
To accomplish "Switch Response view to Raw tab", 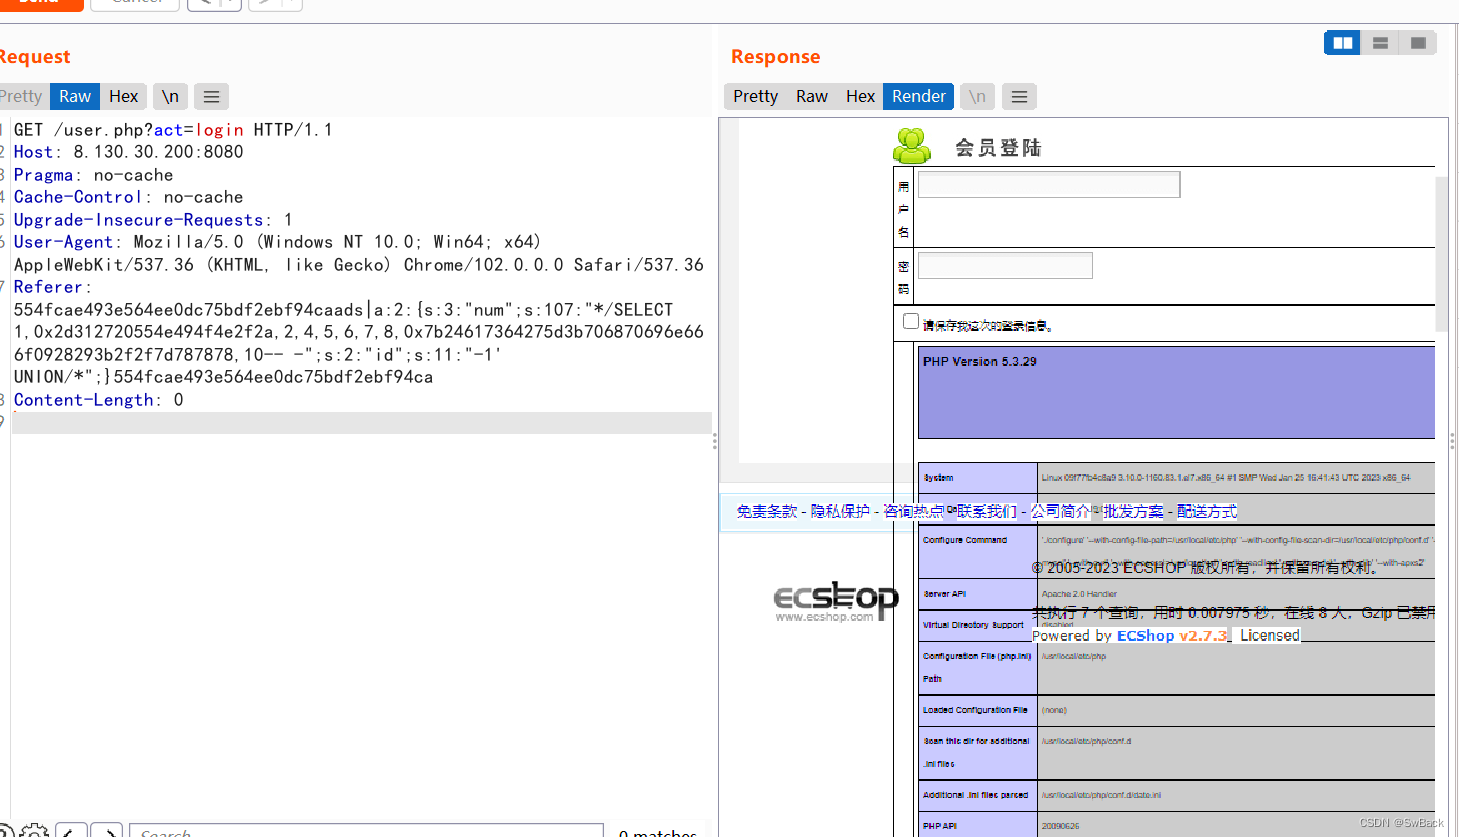I will 812,97.
